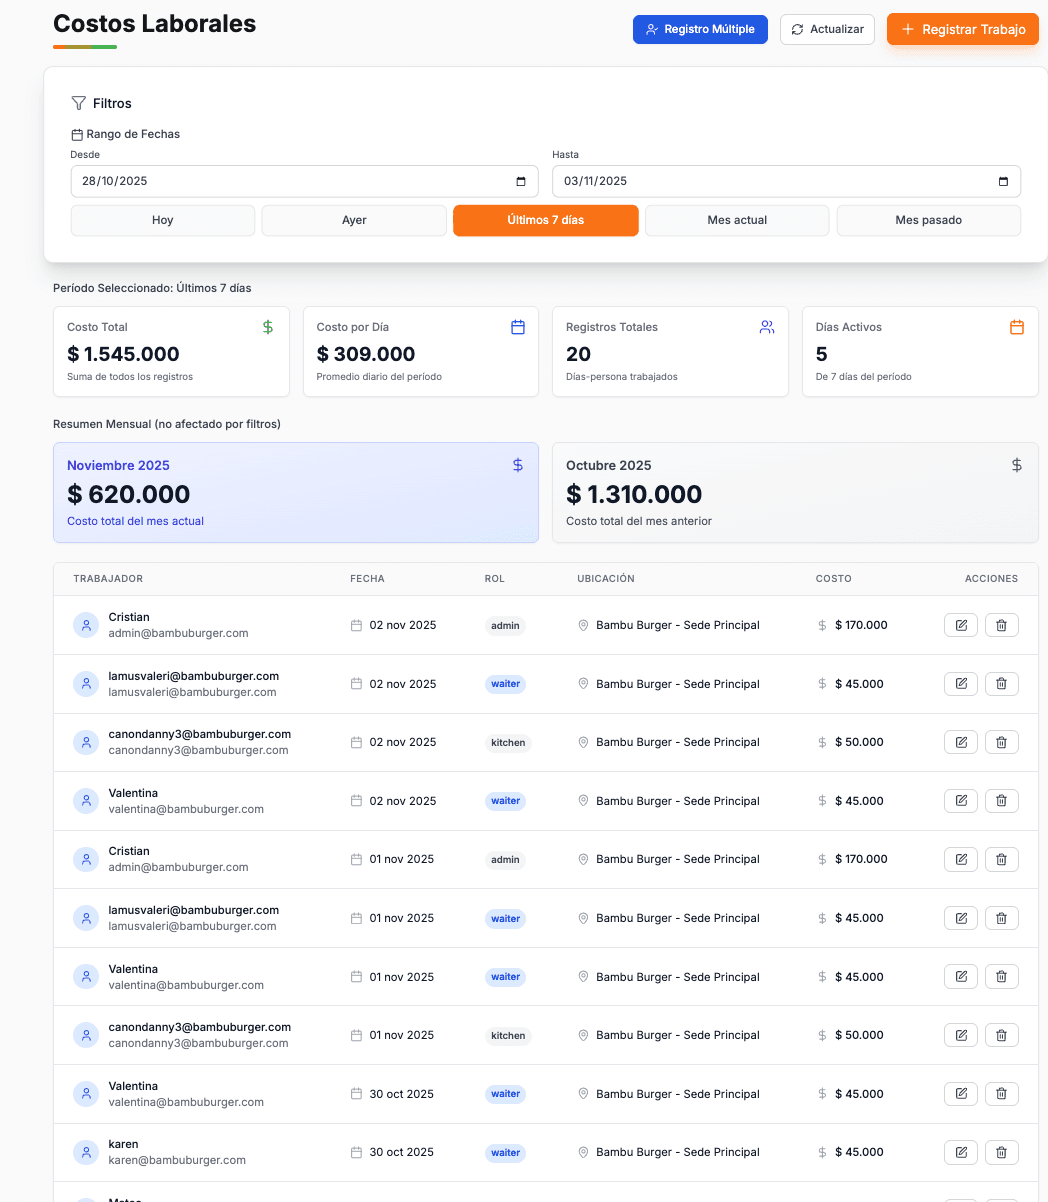1048x1202 pixels.
Task: Open the Hasta date picker calendar
Action: point(1003,181)
